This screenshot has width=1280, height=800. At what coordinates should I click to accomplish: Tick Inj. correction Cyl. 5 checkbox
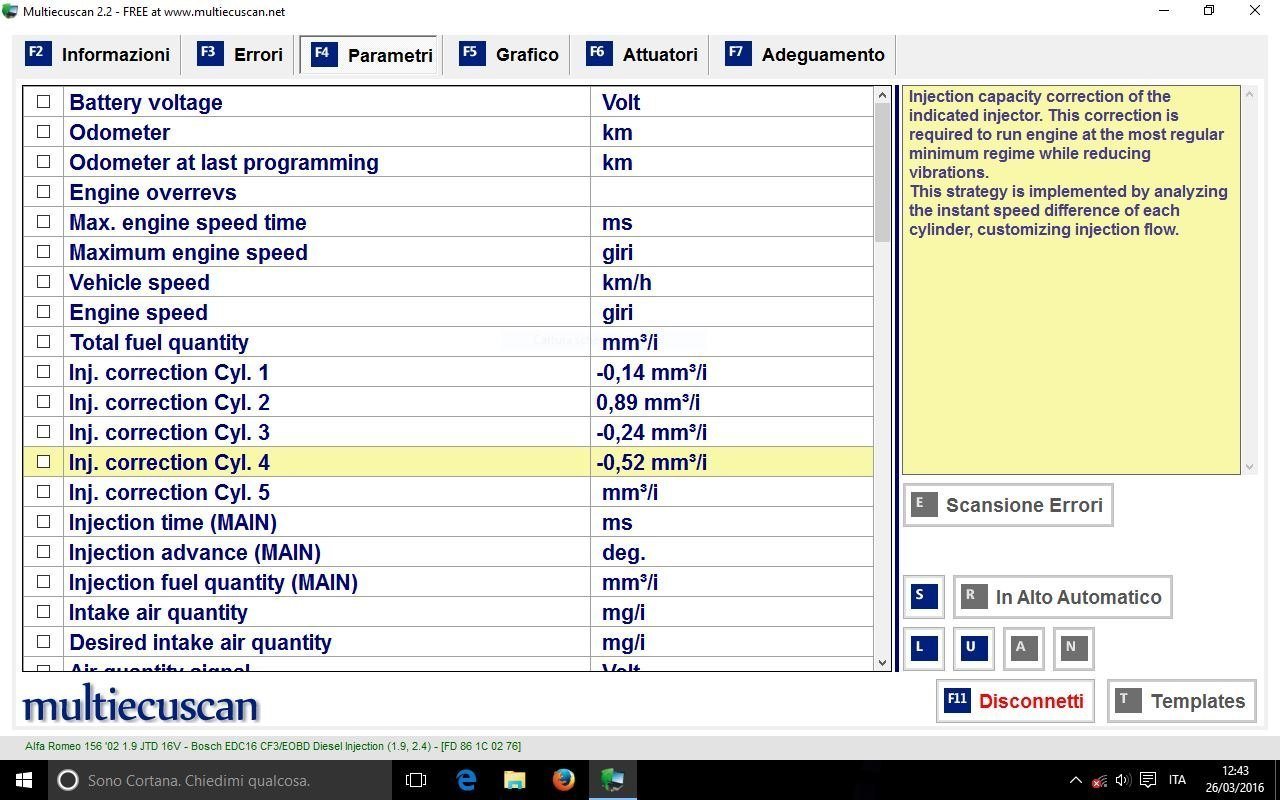coord(43,491)
